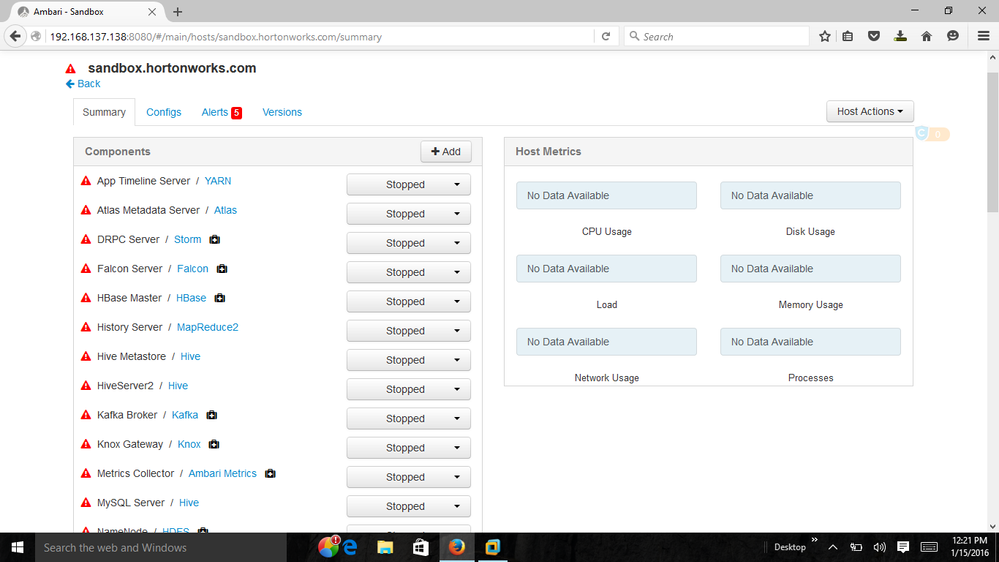This screenshot has height=562, width=999.
Task: Open the Metrics Collector Stopped dropdown
Action: [x=408, y=477]
